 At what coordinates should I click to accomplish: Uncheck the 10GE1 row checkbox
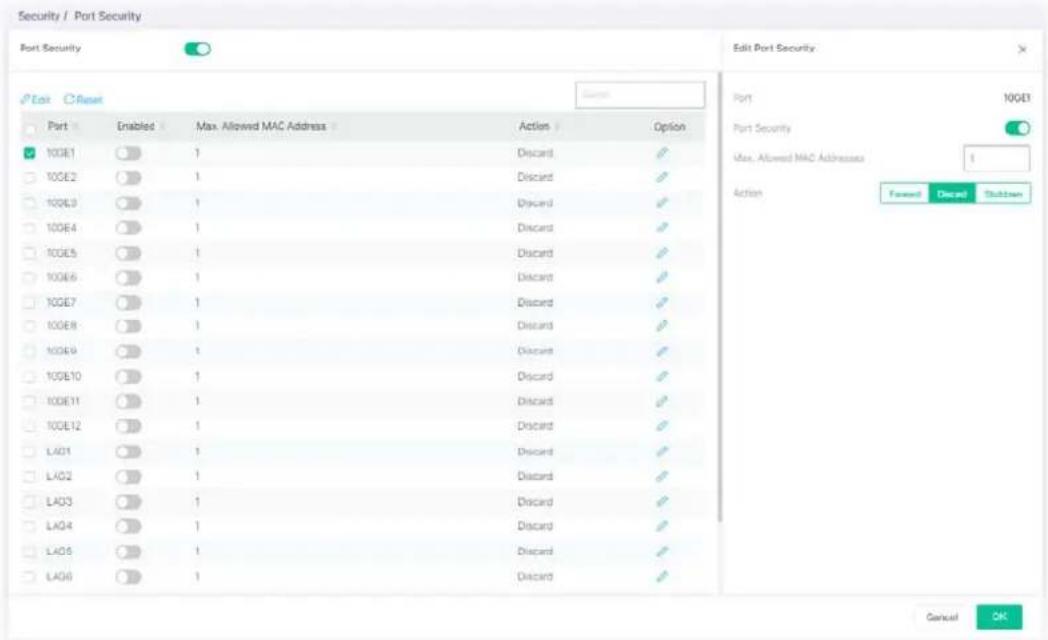click(29, 153)
